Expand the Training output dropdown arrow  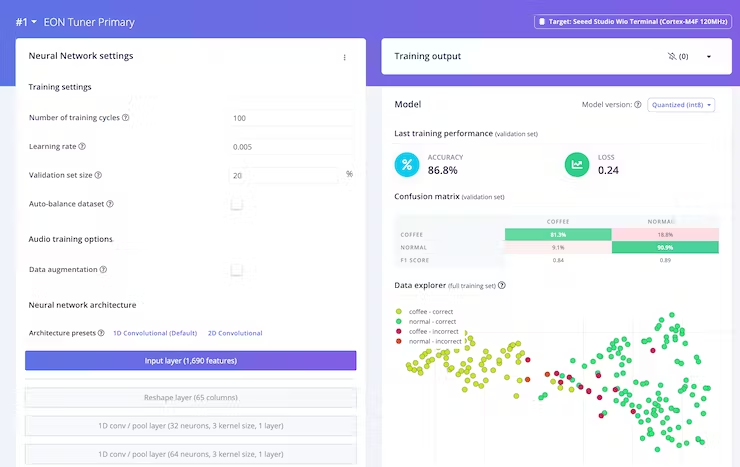pyautogui.click(x=709, y=57)
